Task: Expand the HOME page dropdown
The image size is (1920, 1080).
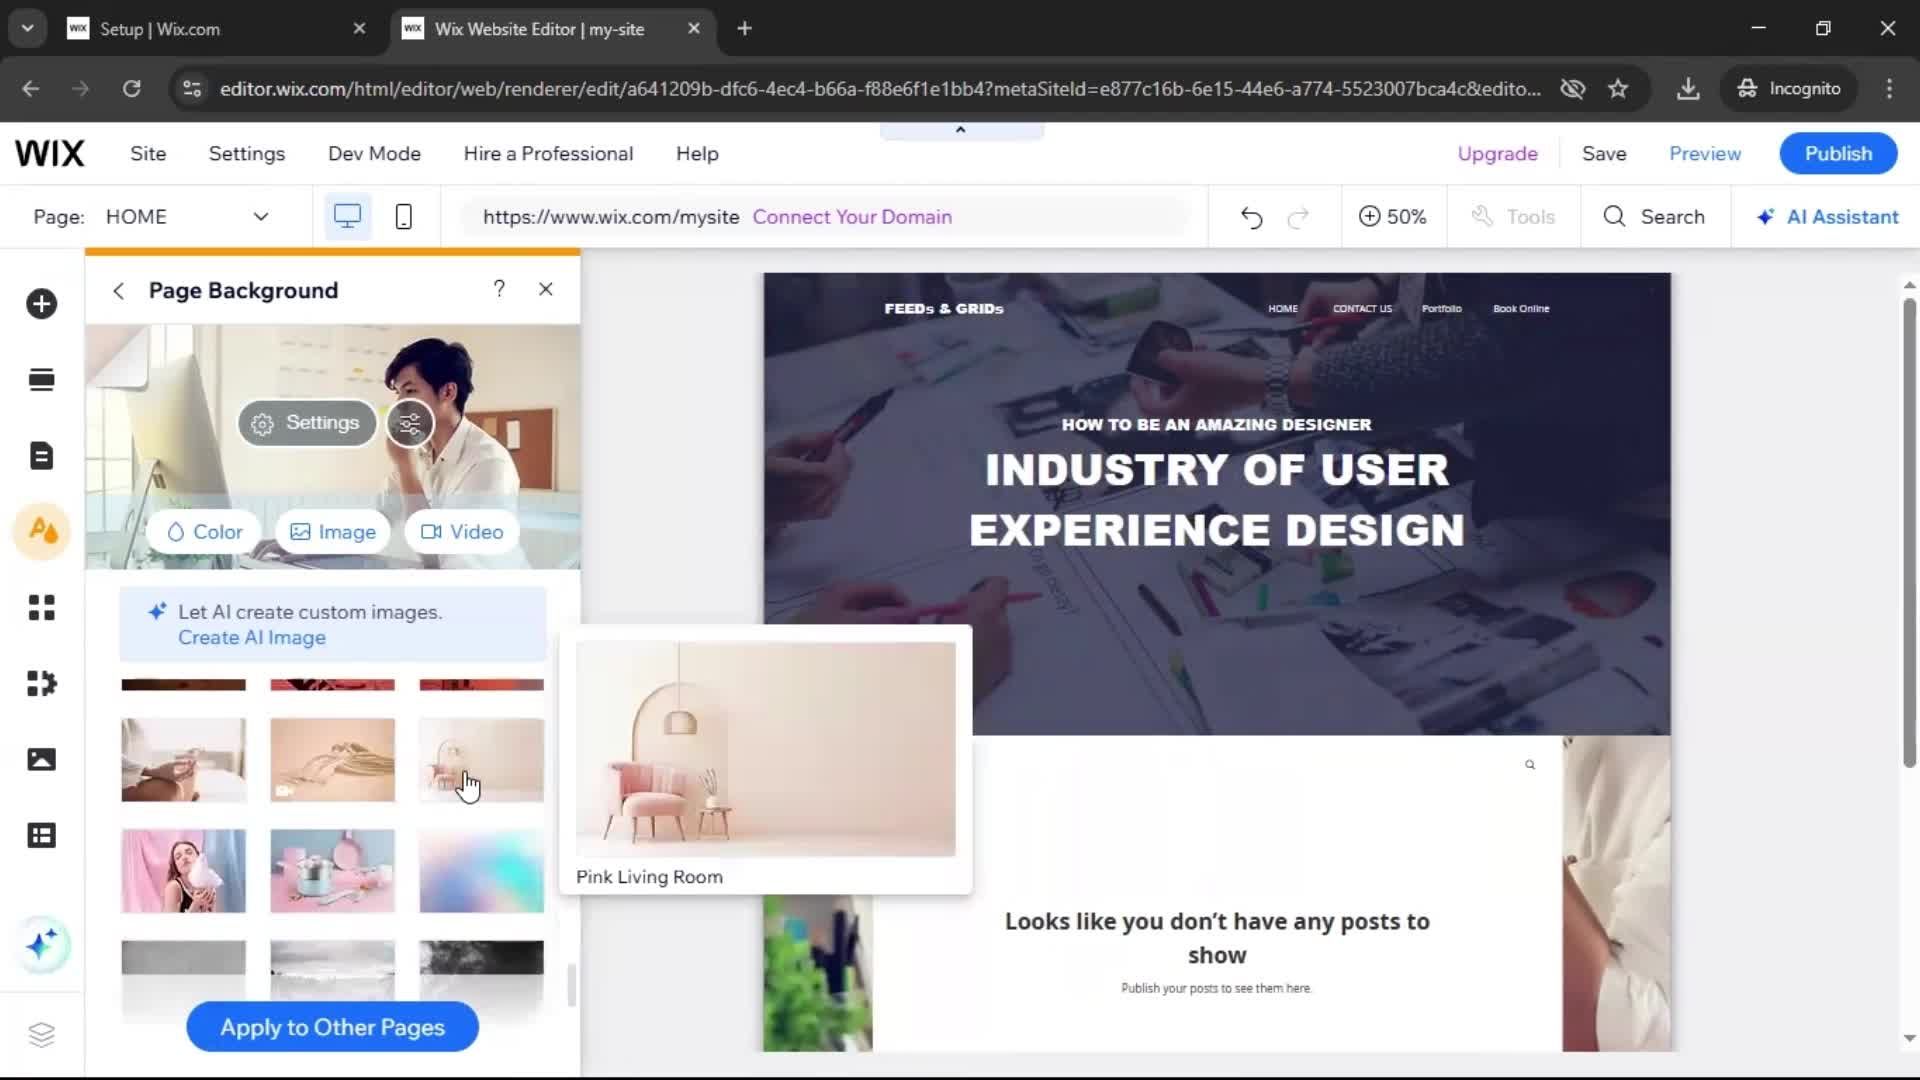Action: [x=261, y=217]
